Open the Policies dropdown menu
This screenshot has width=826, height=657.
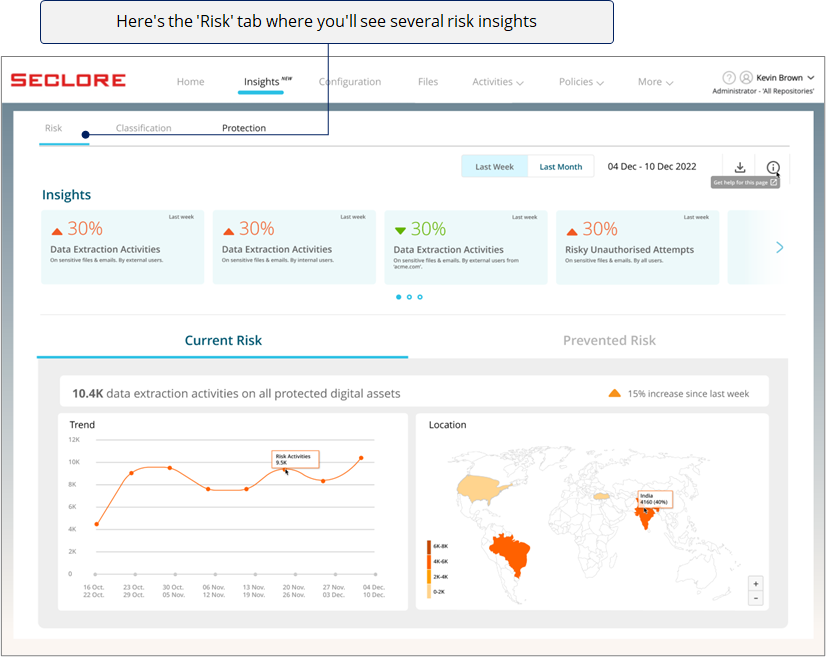coord(581,82)
